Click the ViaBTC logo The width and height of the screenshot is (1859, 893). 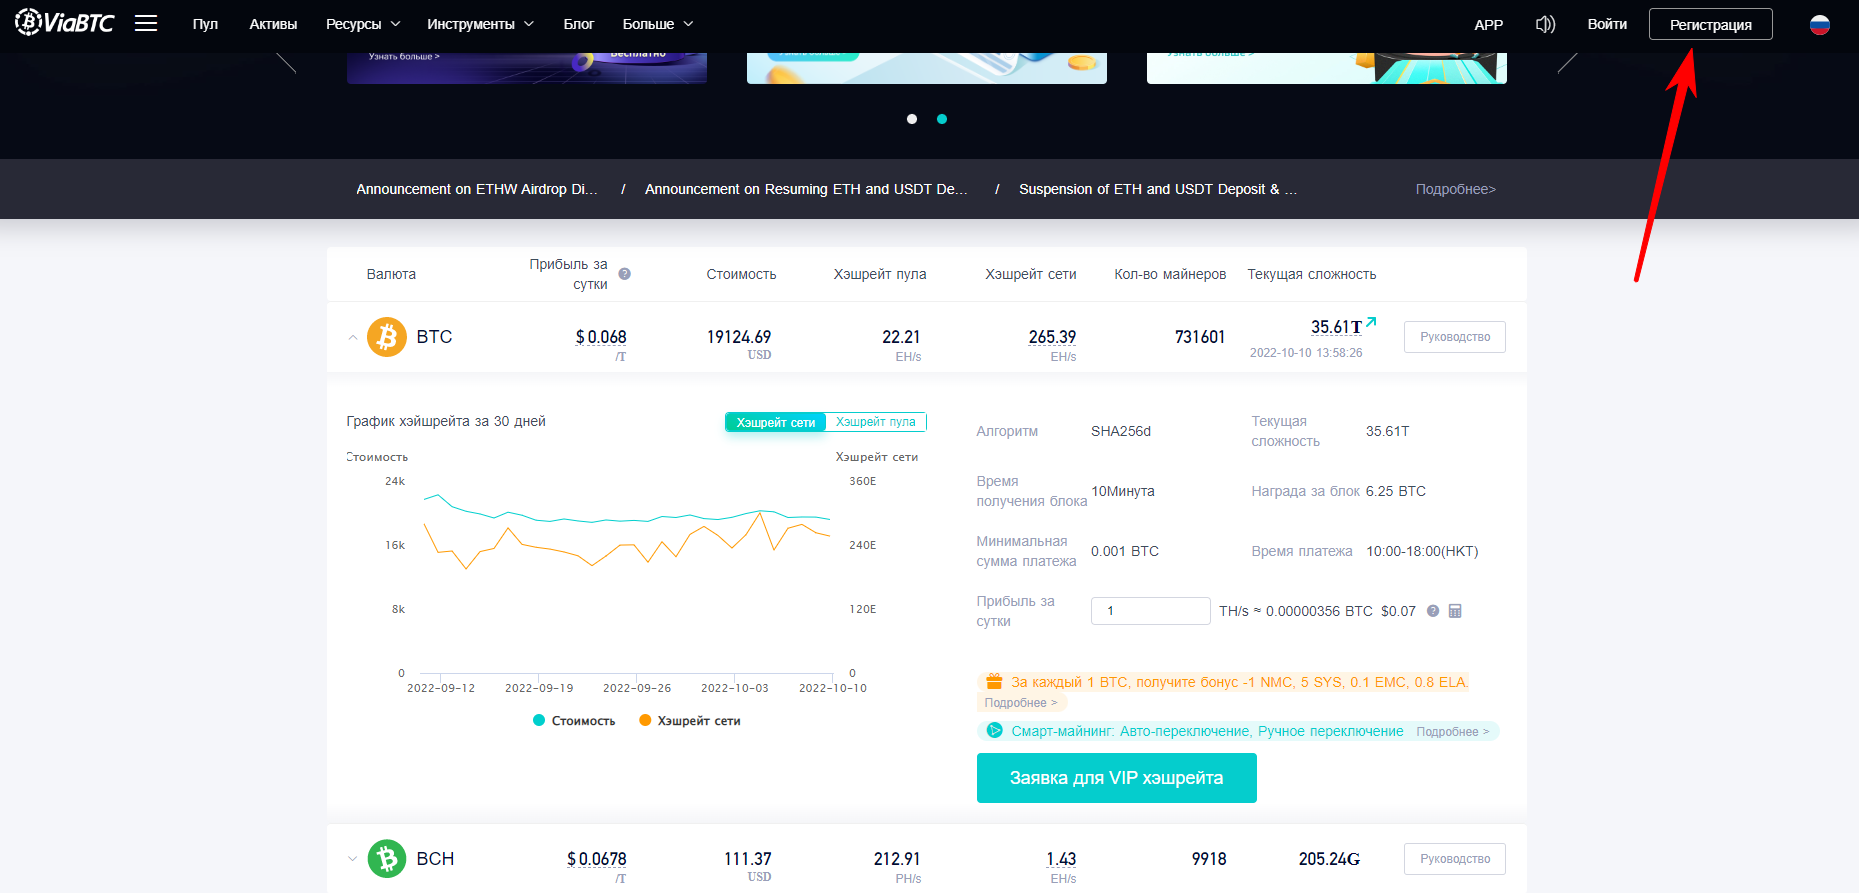64,22
